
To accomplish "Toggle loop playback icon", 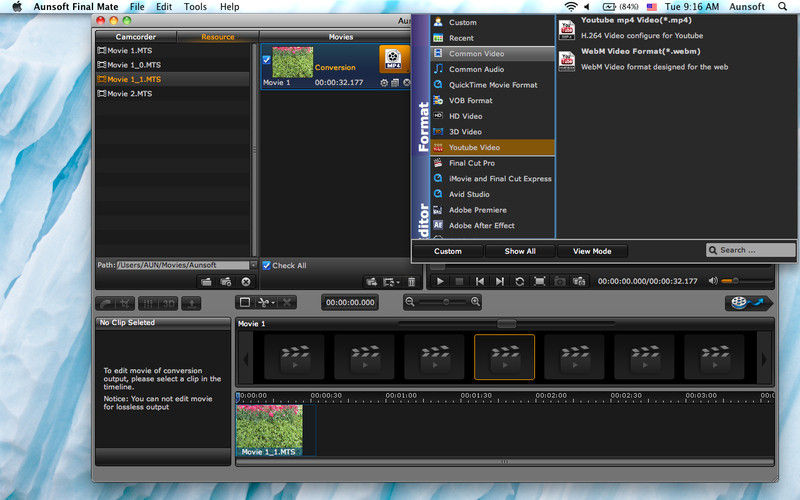I will tap(519, 281).
